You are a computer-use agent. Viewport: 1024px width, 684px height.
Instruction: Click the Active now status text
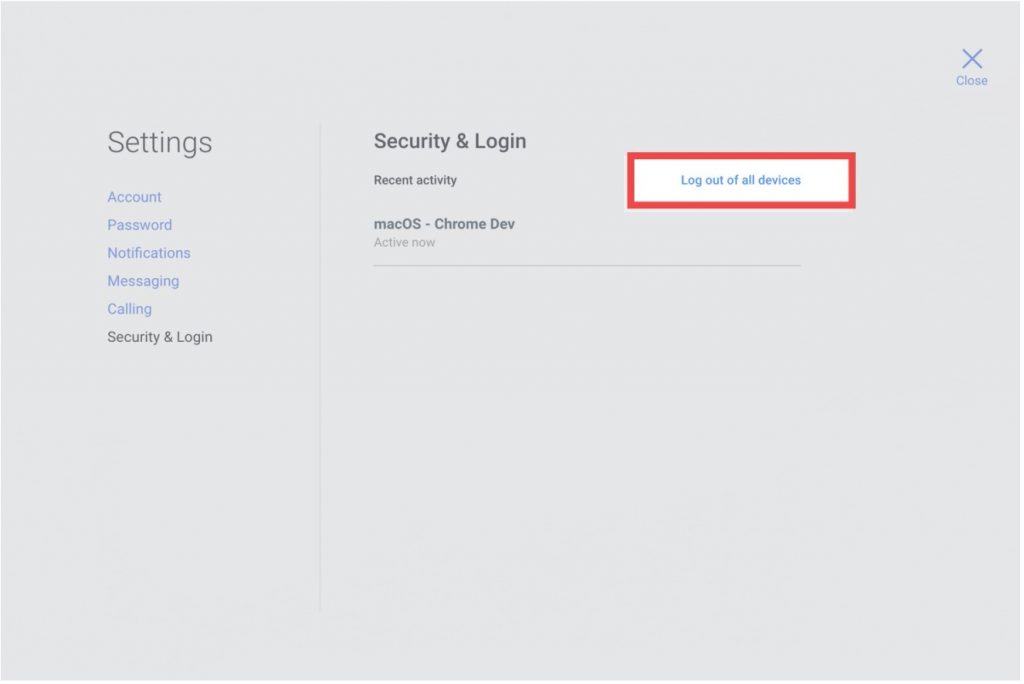[404, 242]
